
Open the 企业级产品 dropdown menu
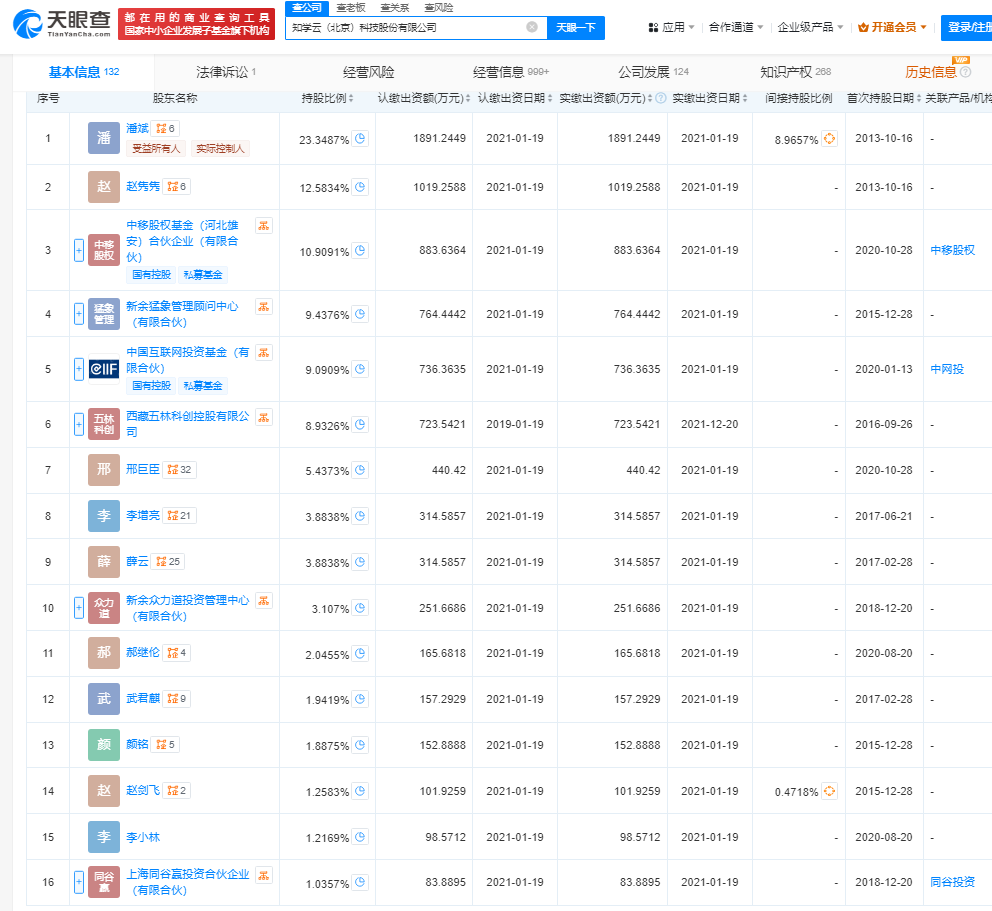(x=810, y=27)
